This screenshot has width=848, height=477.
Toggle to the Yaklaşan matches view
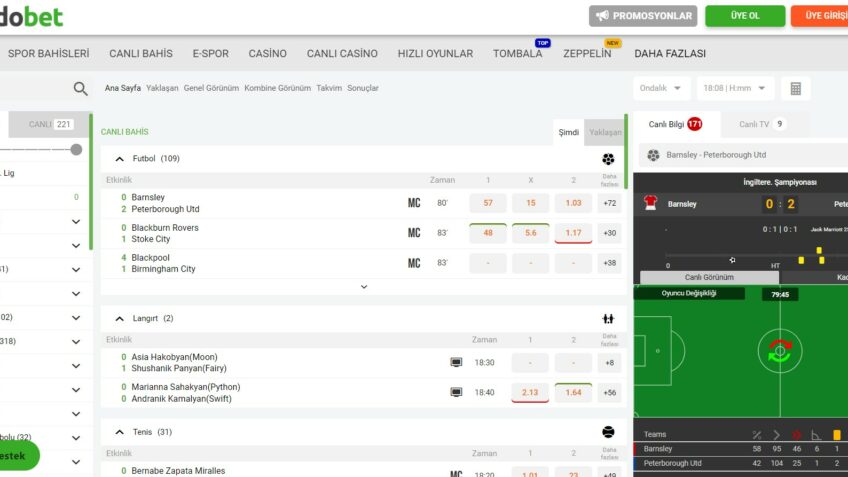point(604,132)
